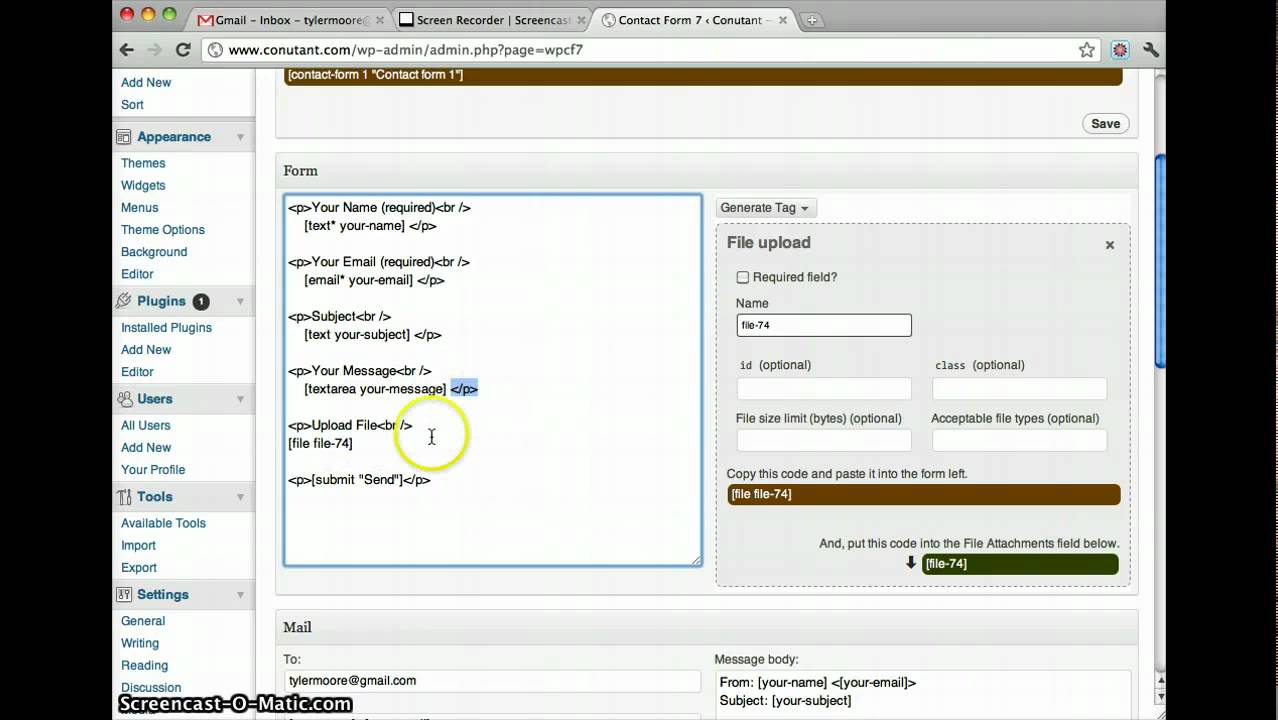Open Your Profile page
The height and width of the screenshot is (720, 1278).
pos(153,469)
